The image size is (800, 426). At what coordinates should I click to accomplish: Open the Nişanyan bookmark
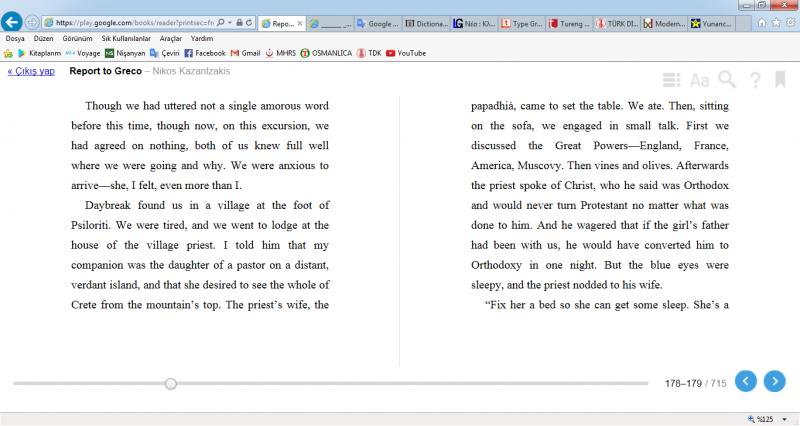point(125,53)
